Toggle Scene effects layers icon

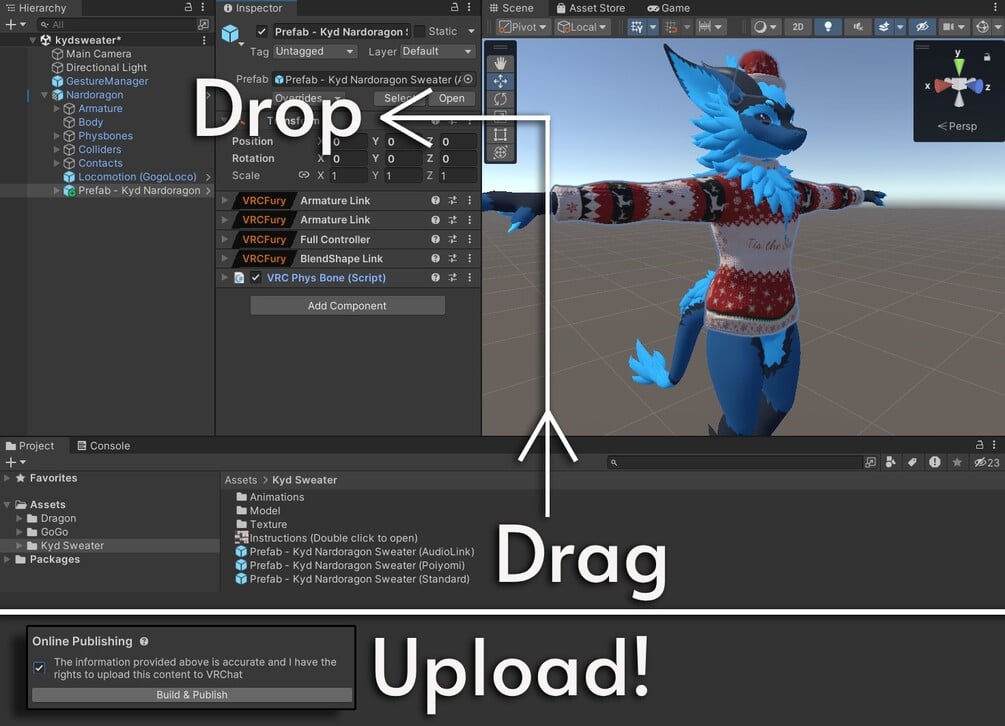(x=884, y=26)
